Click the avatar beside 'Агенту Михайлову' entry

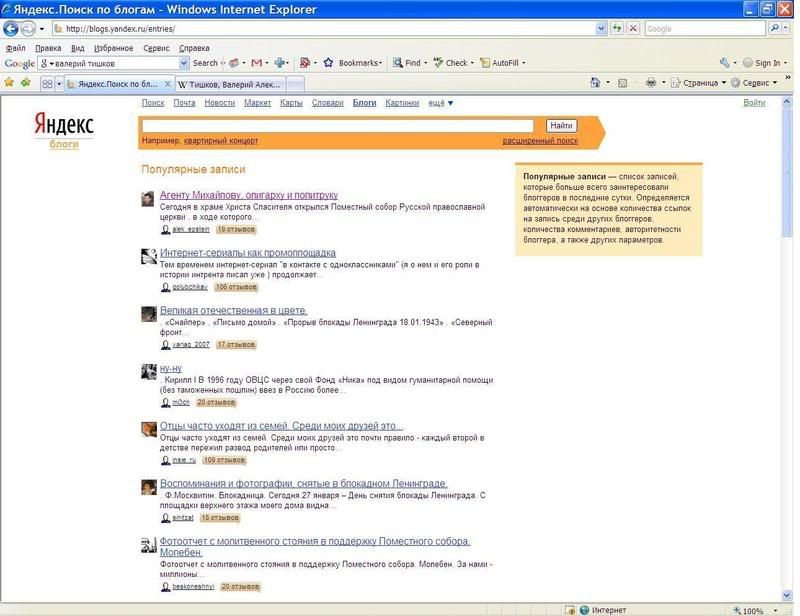click(x=148, y=199)
